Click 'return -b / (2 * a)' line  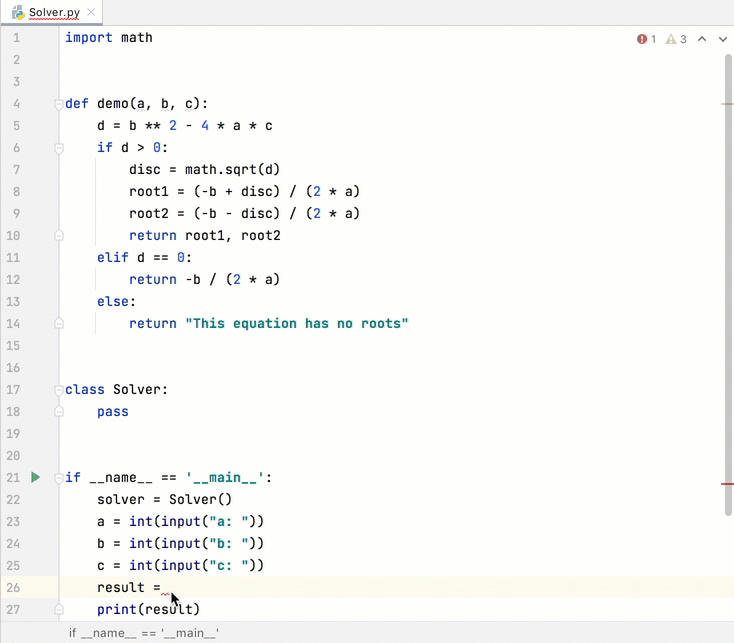pyautogui.click(x=205, y=279)
